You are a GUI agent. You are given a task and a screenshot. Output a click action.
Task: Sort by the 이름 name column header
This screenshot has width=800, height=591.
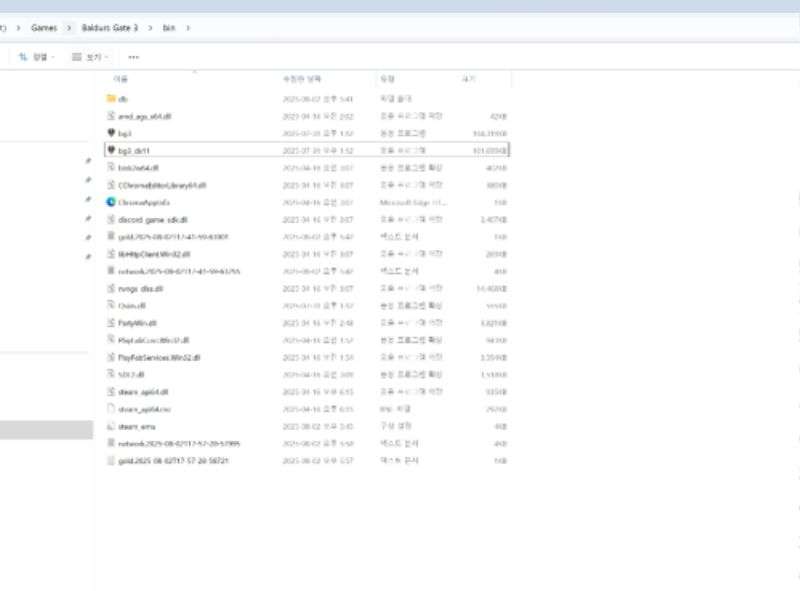120,79
